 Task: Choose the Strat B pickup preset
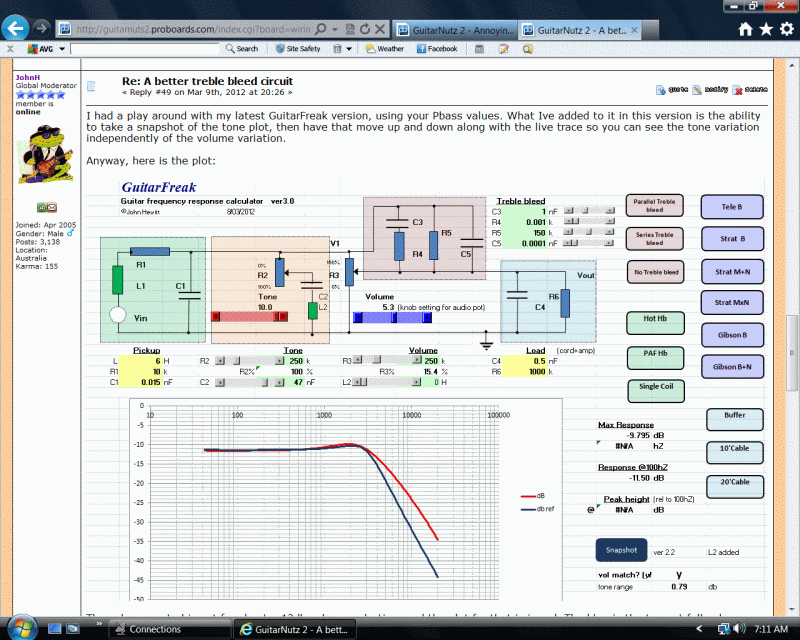tap(732, 238)
